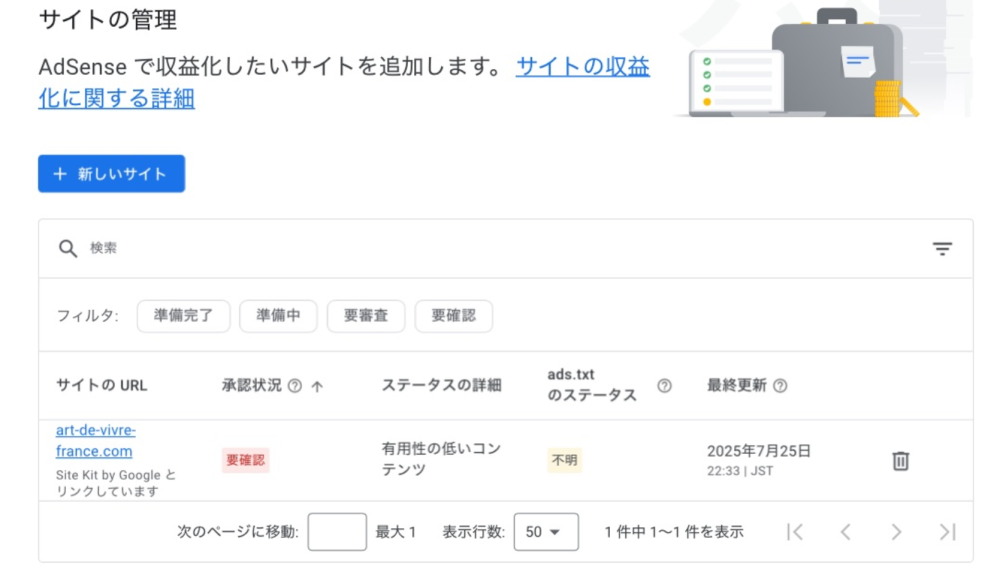
Task: Click help icon for ads.txt status
Action: 664,386
